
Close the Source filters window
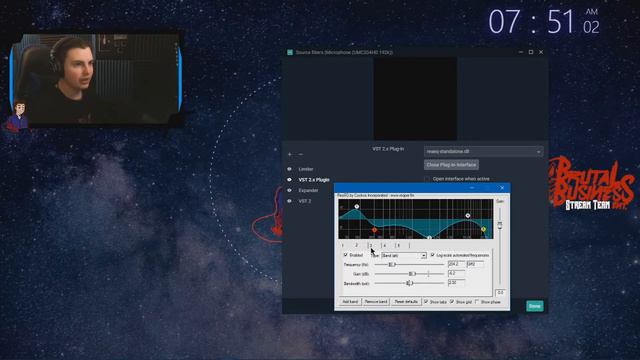click(x=541, y=52)
